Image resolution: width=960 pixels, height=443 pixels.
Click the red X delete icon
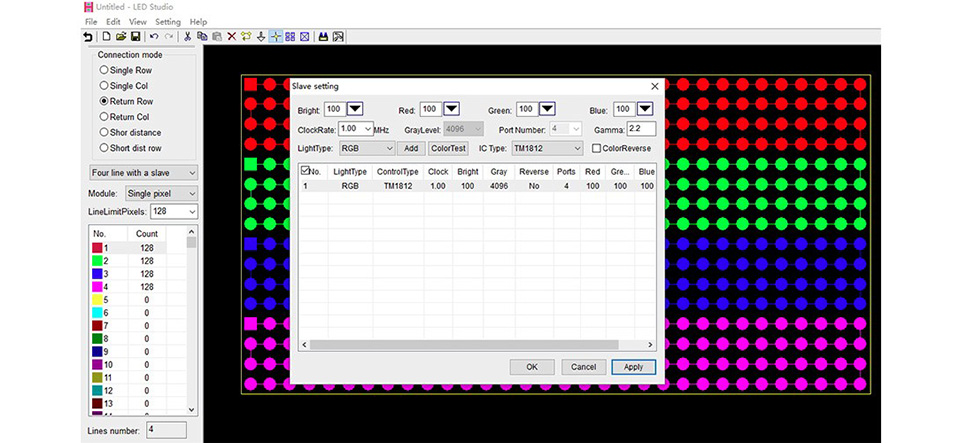(x=231, y=37)
